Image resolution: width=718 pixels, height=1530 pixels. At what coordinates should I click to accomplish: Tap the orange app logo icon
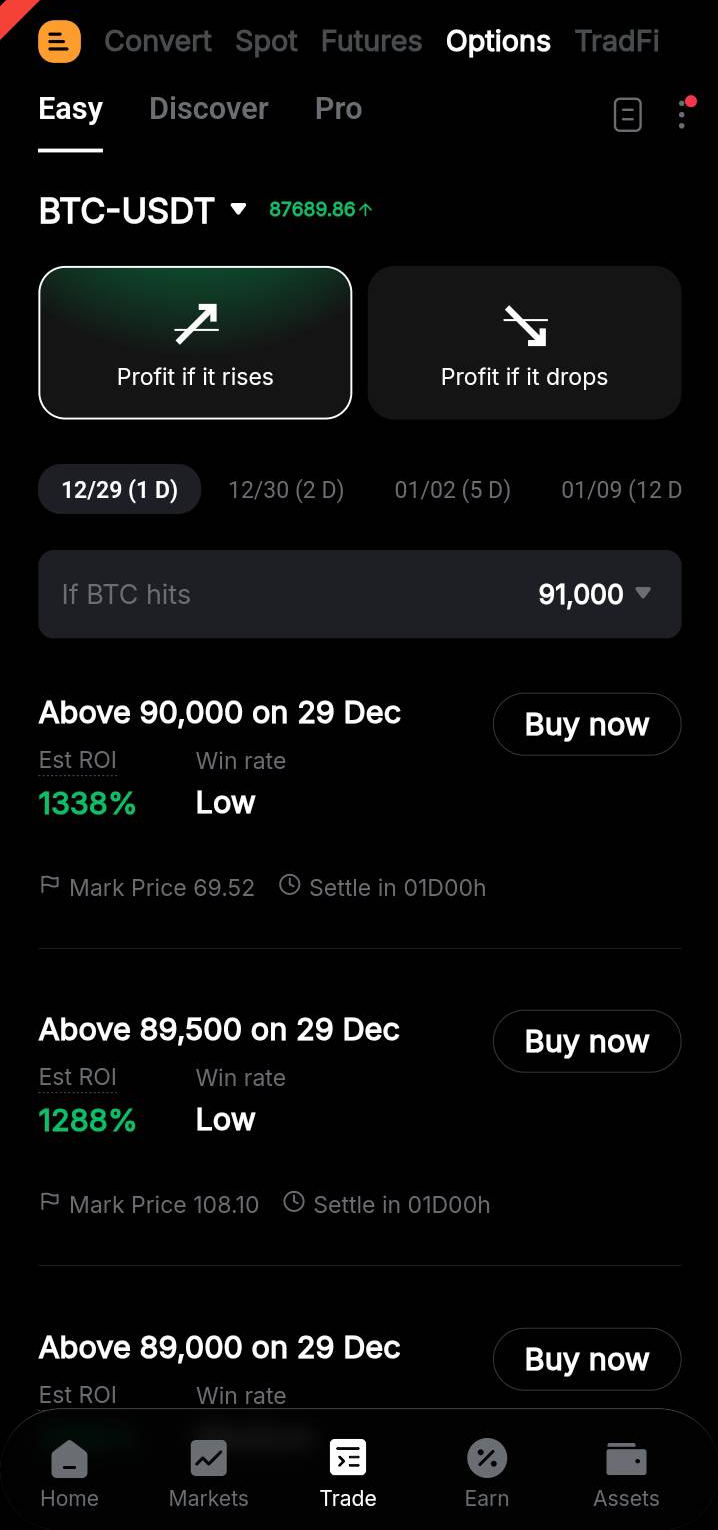59,41
